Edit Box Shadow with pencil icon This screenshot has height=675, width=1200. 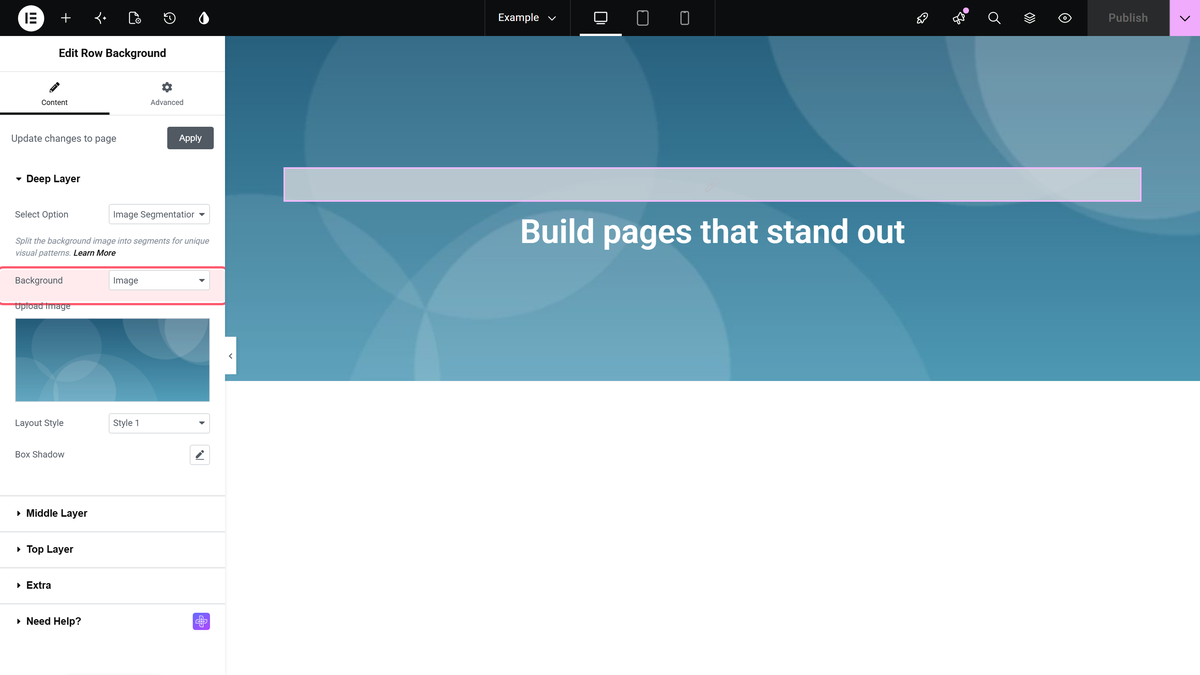tap(200, 455)
